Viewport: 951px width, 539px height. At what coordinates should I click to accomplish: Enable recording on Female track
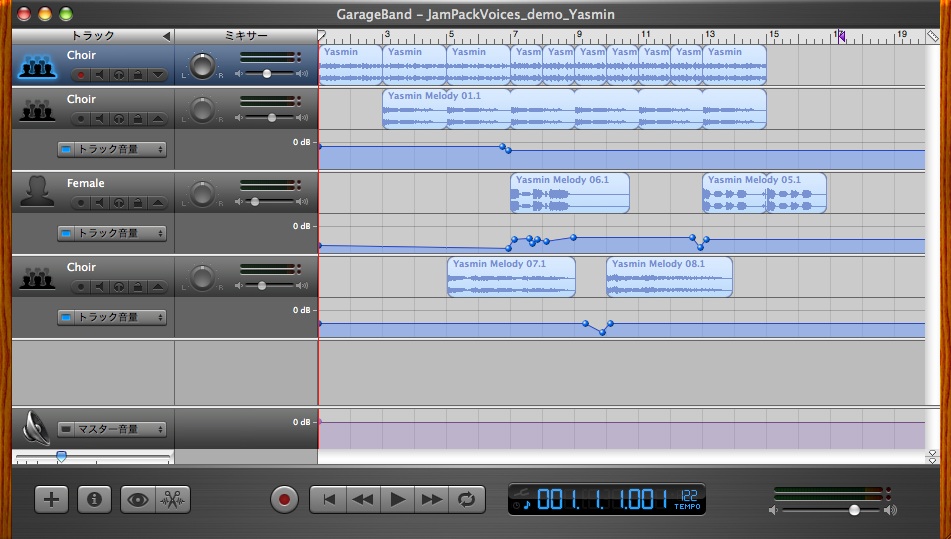pos(81,203)
